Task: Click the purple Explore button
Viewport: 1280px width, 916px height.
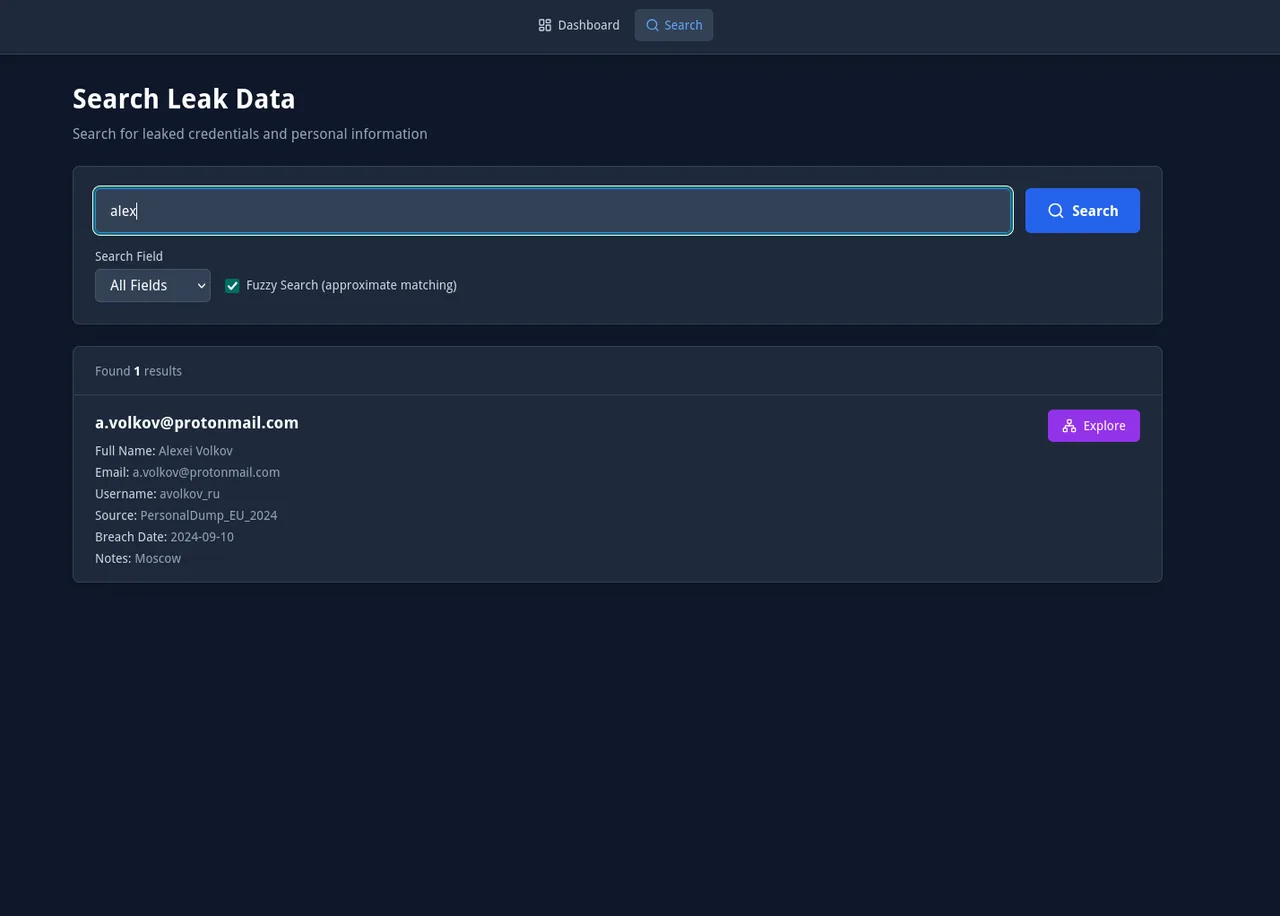Action: click(x=1094, y=426)
